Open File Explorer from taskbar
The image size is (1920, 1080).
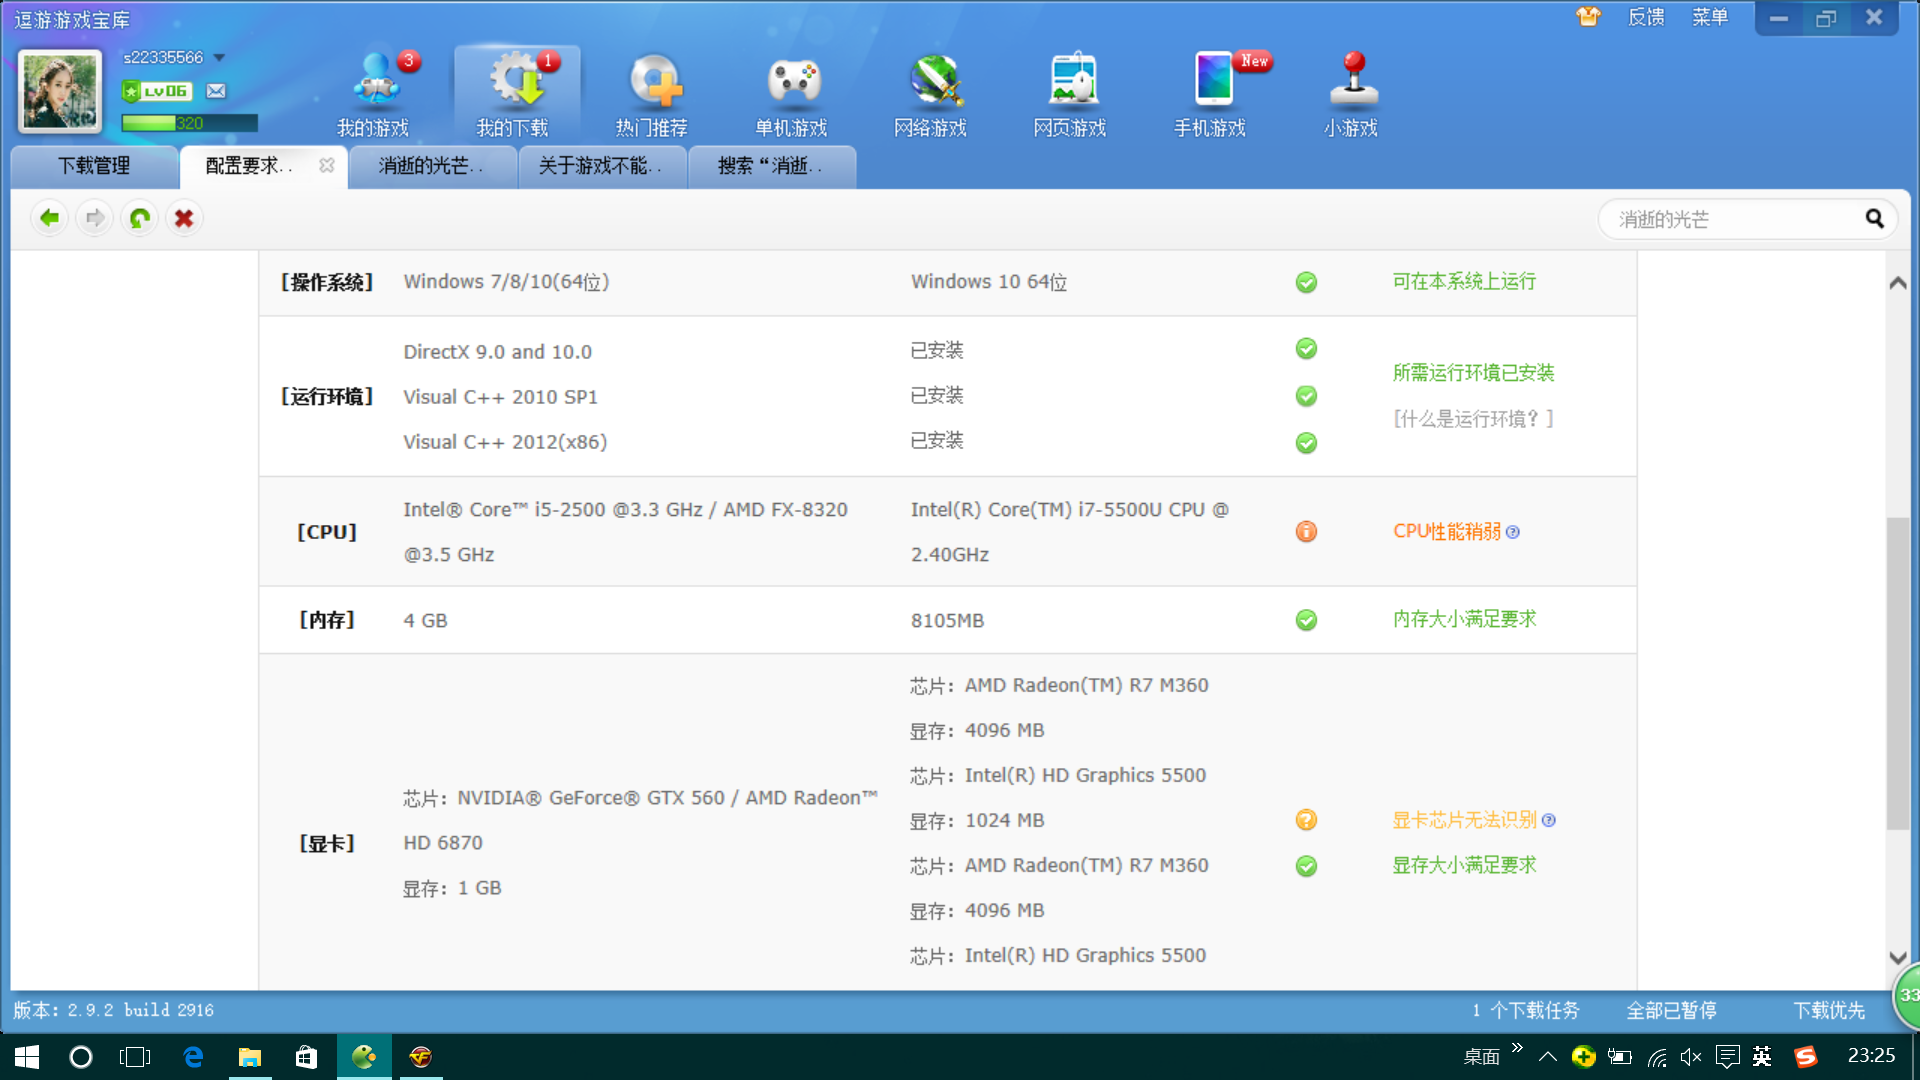[x=250, y=1057]
